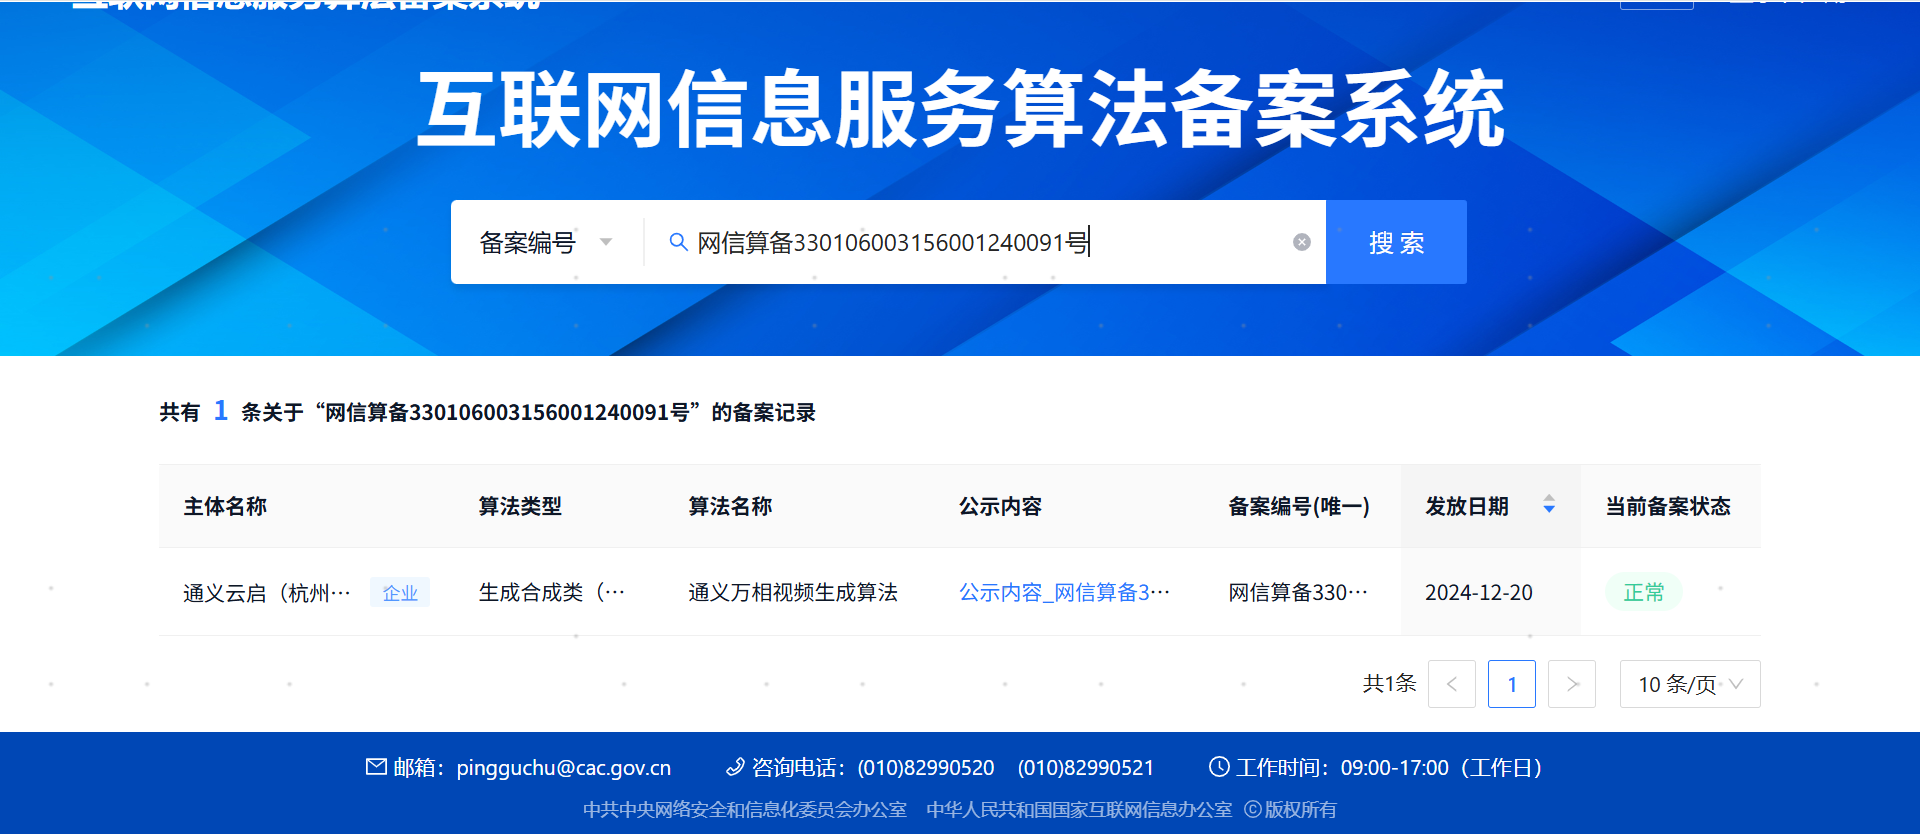This screenshot has height=834, width=1920.
Task: Click the 发放日期 column header
Action: click(x=1467, y=506)
